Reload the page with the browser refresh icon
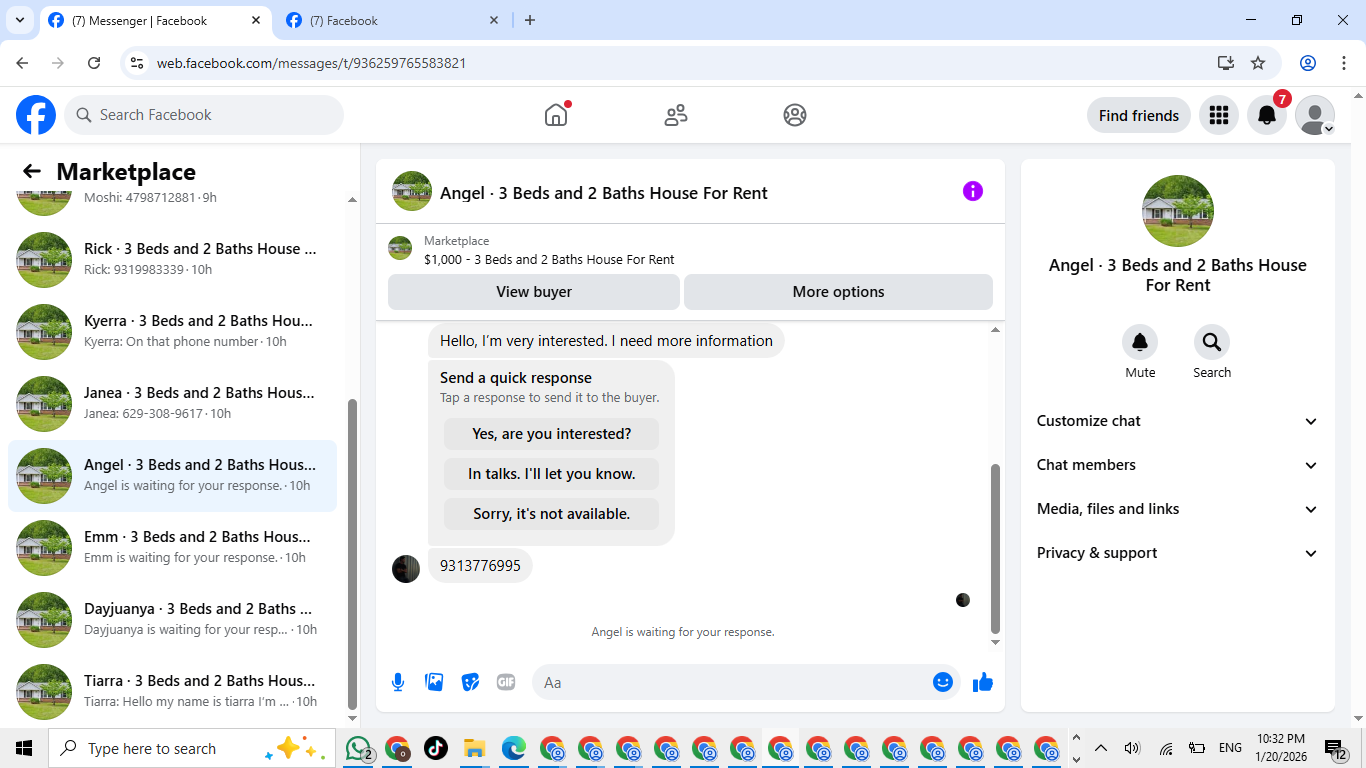The image size is (1366, 768). 94,63
